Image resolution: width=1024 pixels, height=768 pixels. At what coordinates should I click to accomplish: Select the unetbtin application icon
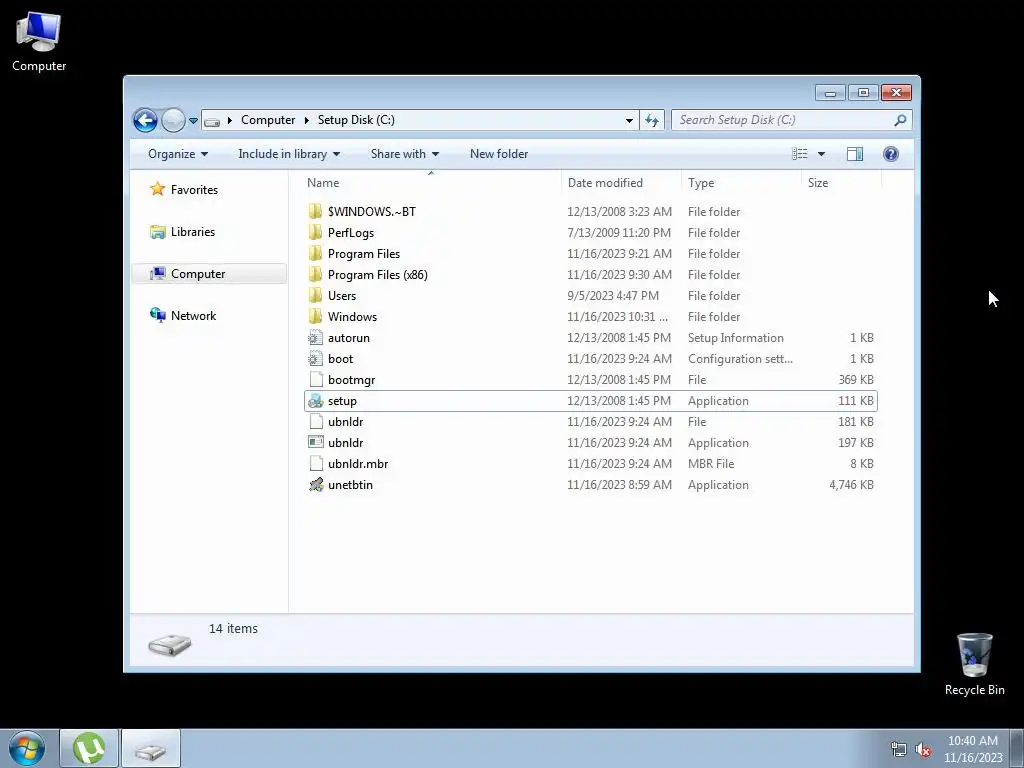(x=315, y=485)
